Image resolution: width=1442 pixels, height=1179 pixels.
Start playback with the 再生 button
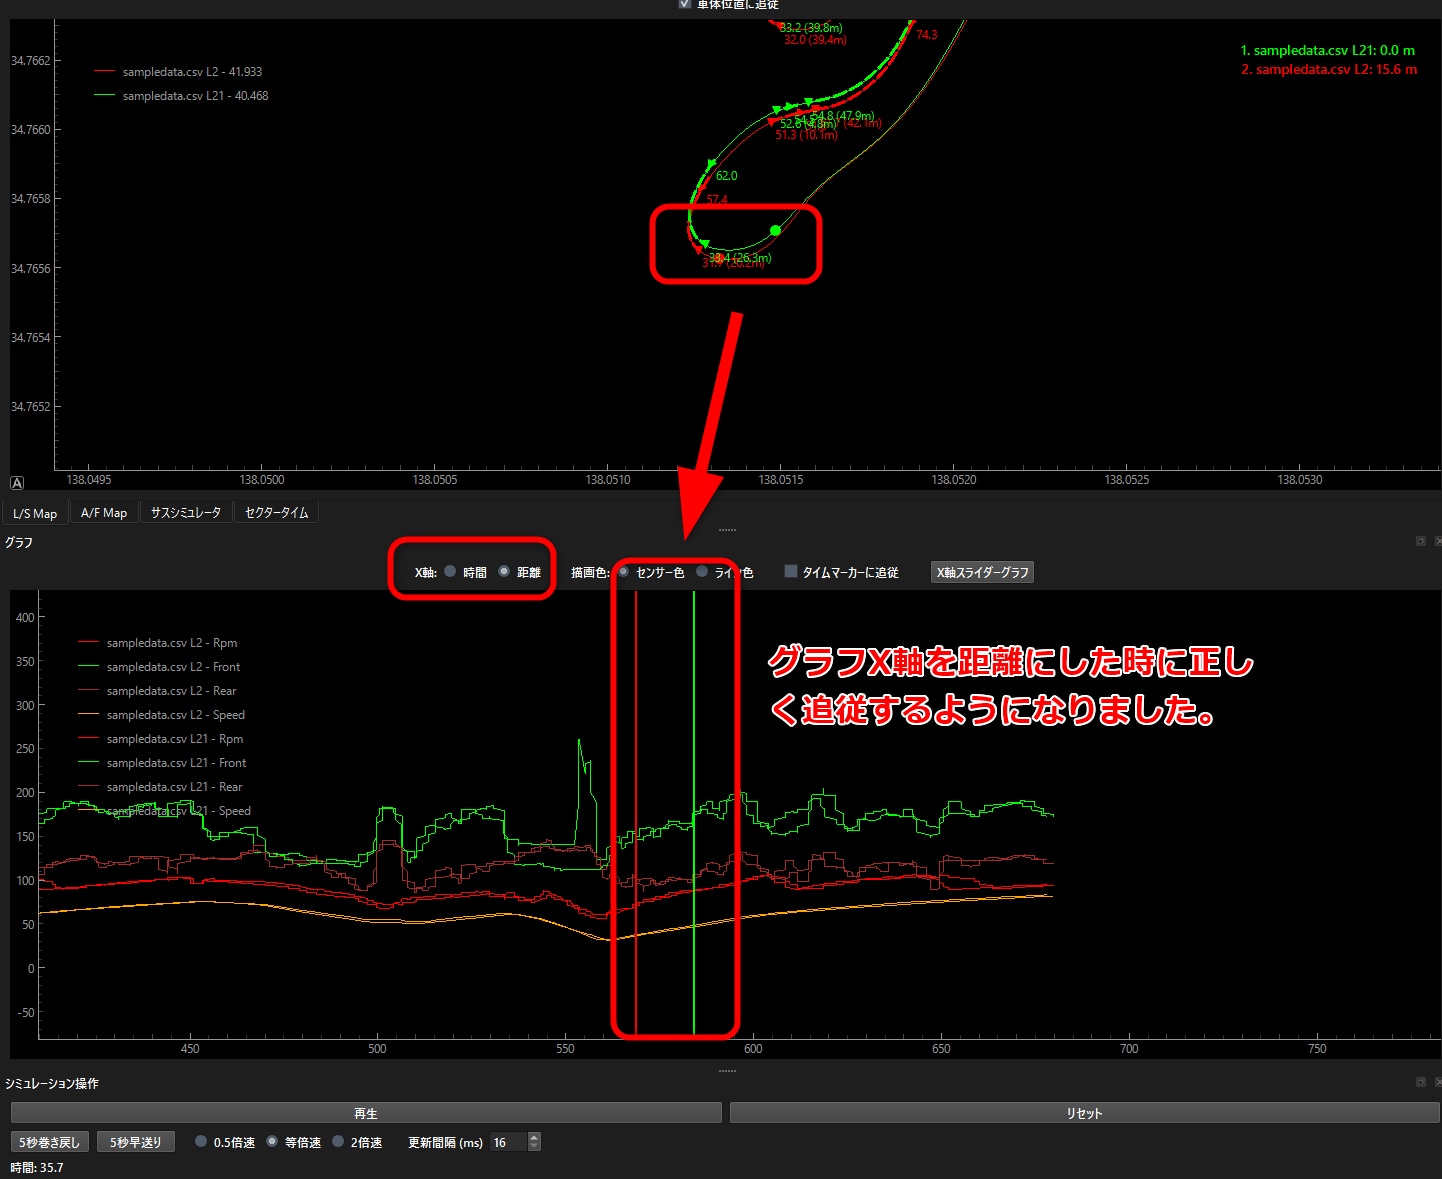[x=366, y=1113]
